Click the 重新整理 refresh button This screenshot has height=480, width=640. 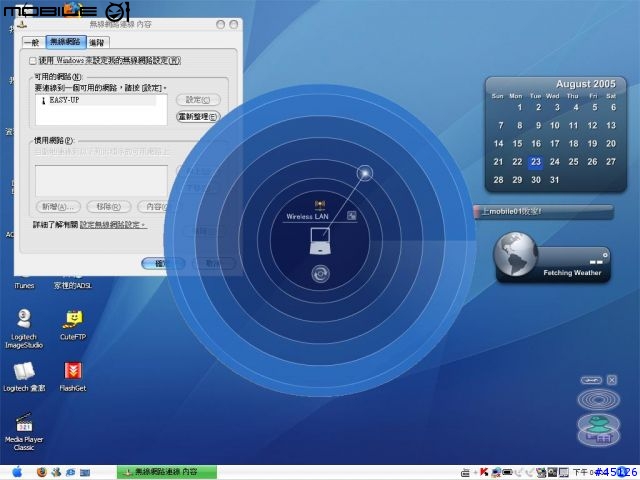[198, 117]
